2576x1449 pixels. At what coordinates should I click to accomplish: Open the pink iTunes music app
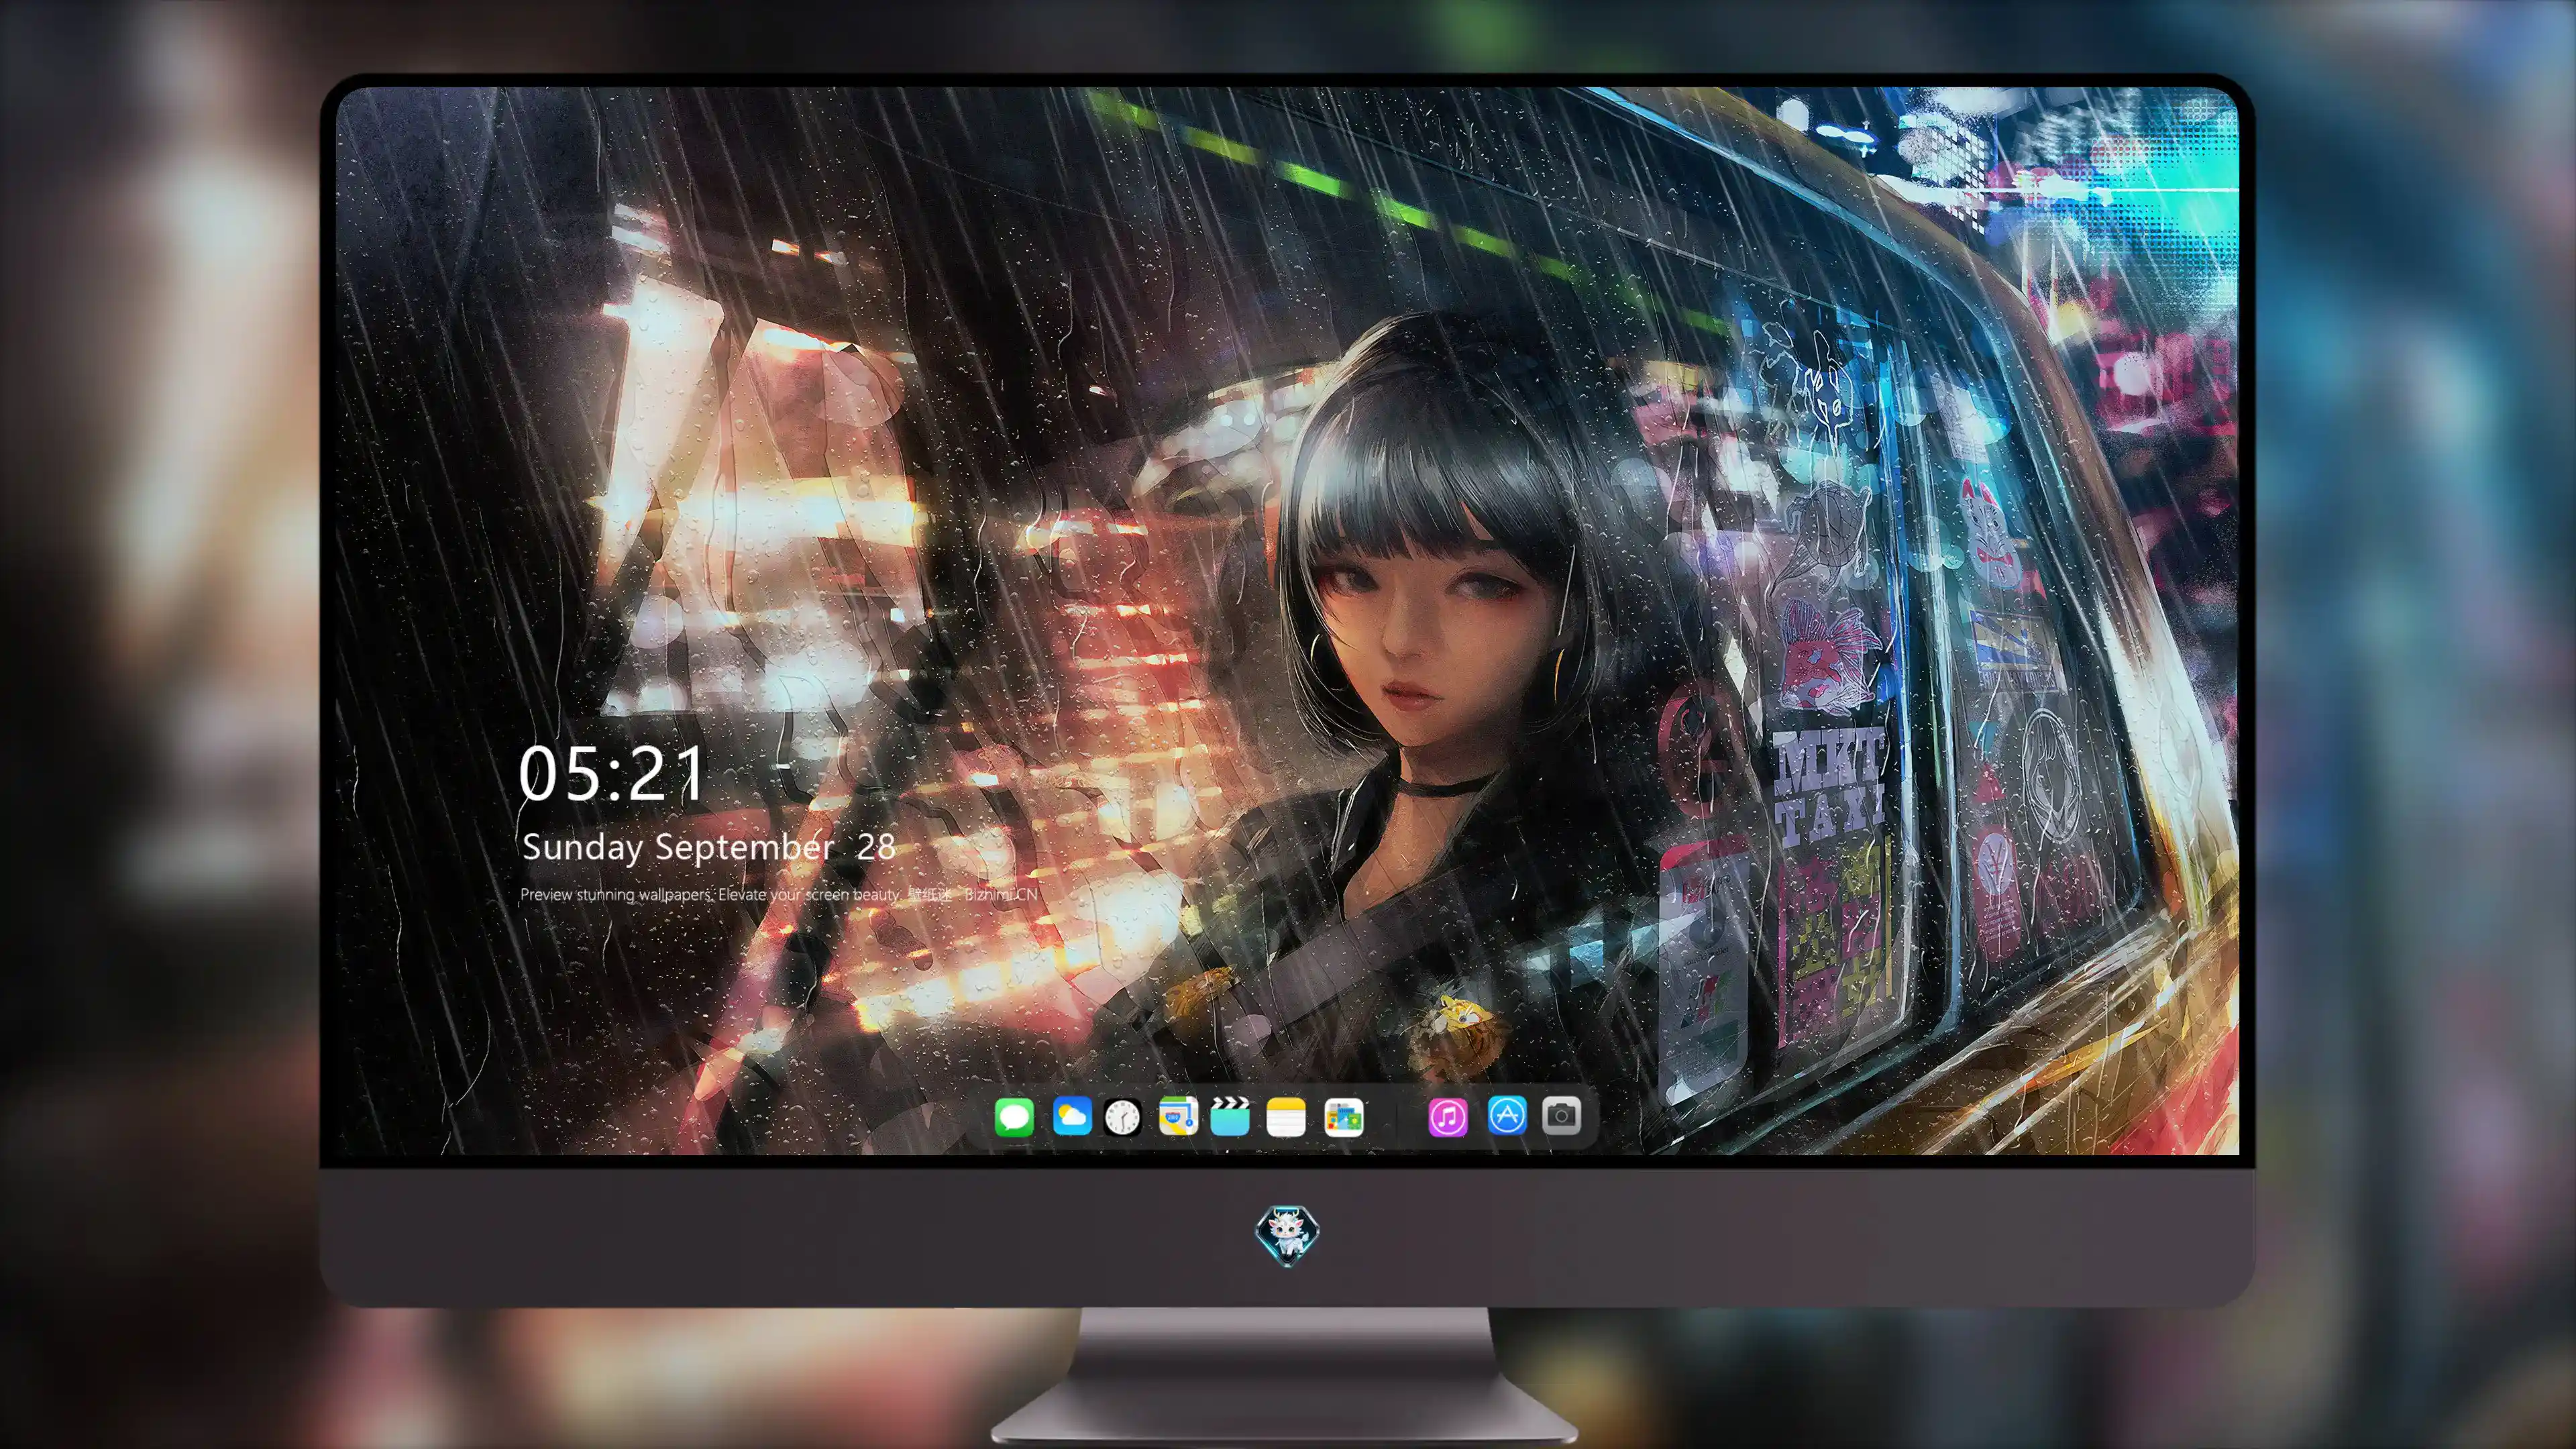click(x=1448, y=1117)
